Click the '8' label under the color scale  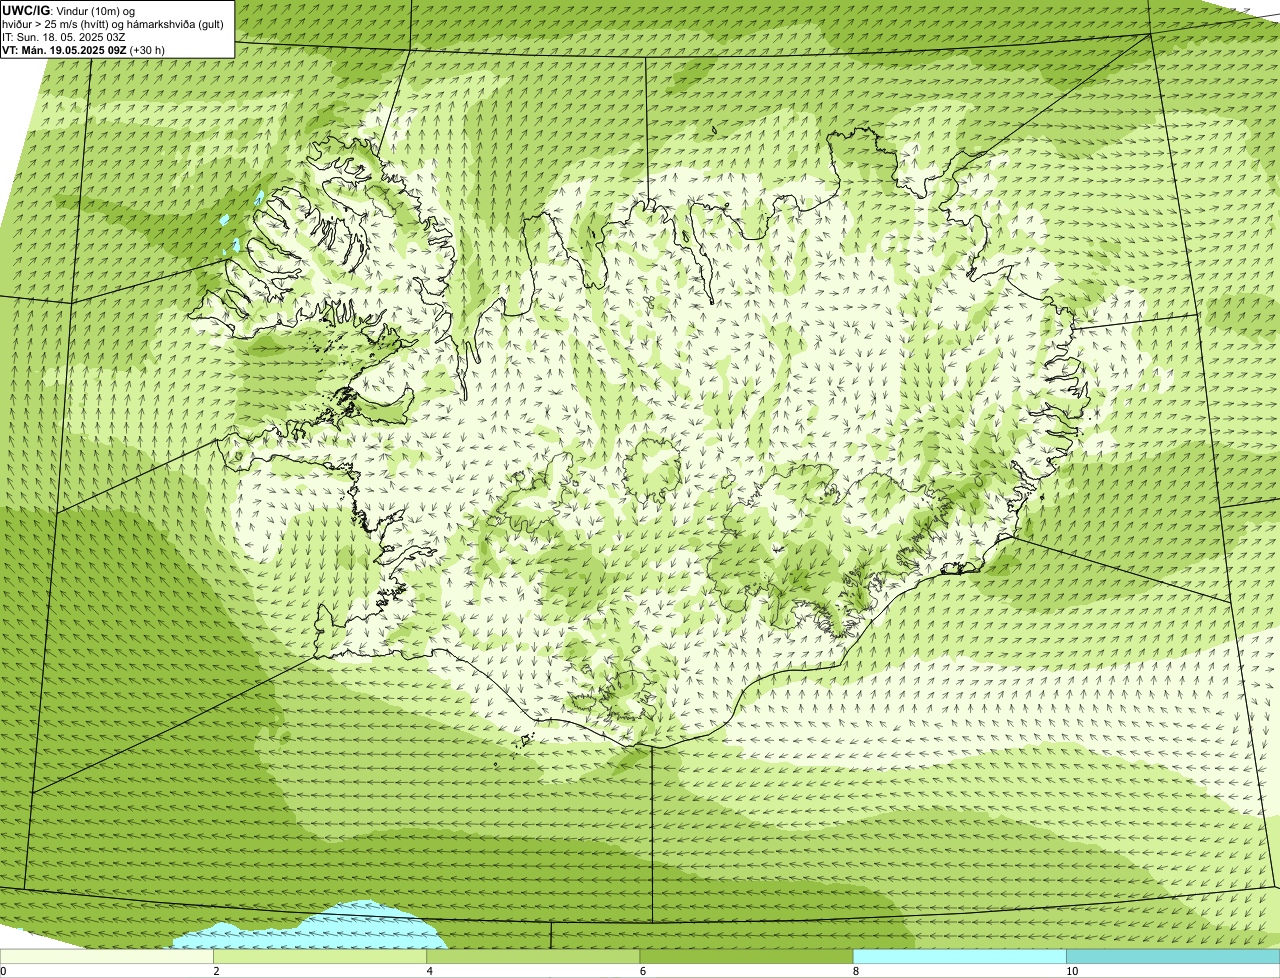[x=856, y=971]
